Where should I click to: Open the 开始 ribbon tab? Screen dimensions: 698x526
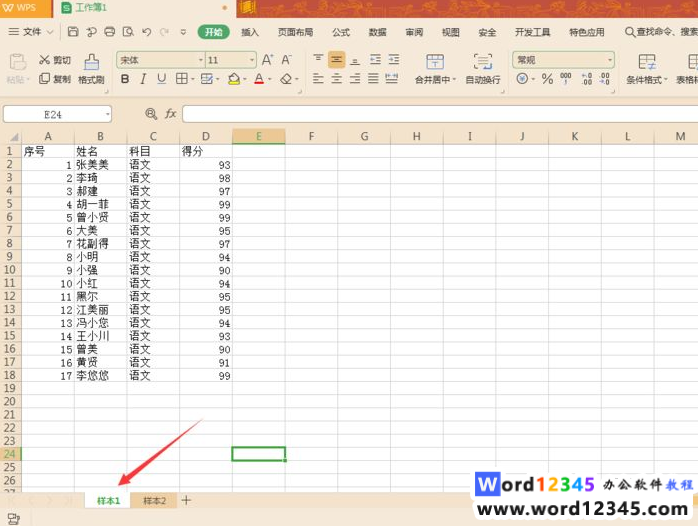point(214,32)
